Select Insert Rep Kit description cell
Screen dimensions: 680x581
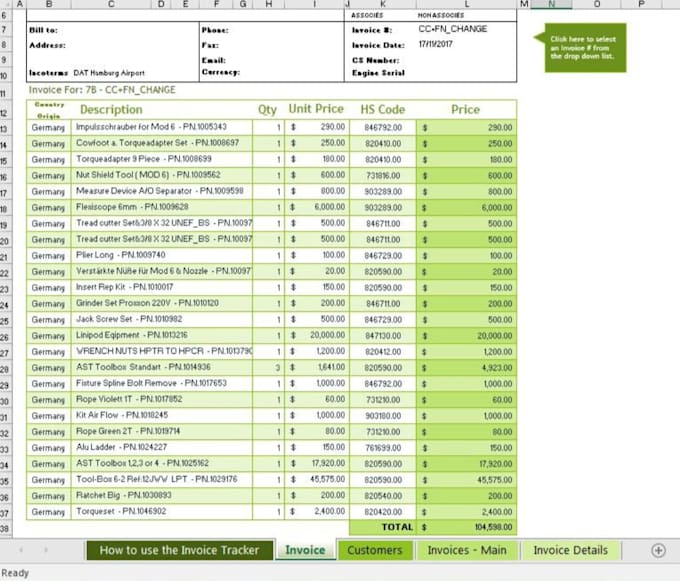[x=161, y=287]
